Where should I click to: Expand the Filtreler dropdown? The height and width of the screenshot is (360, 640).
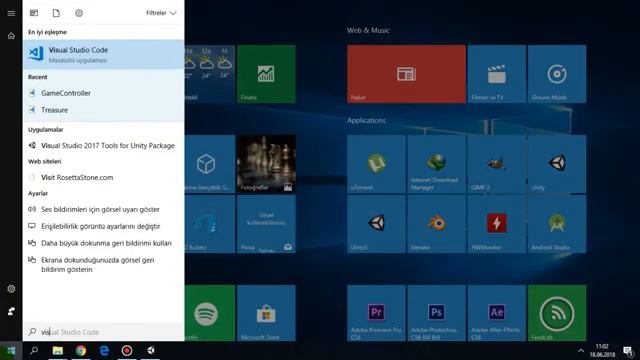pyautogui.click(x=161, y=13)
